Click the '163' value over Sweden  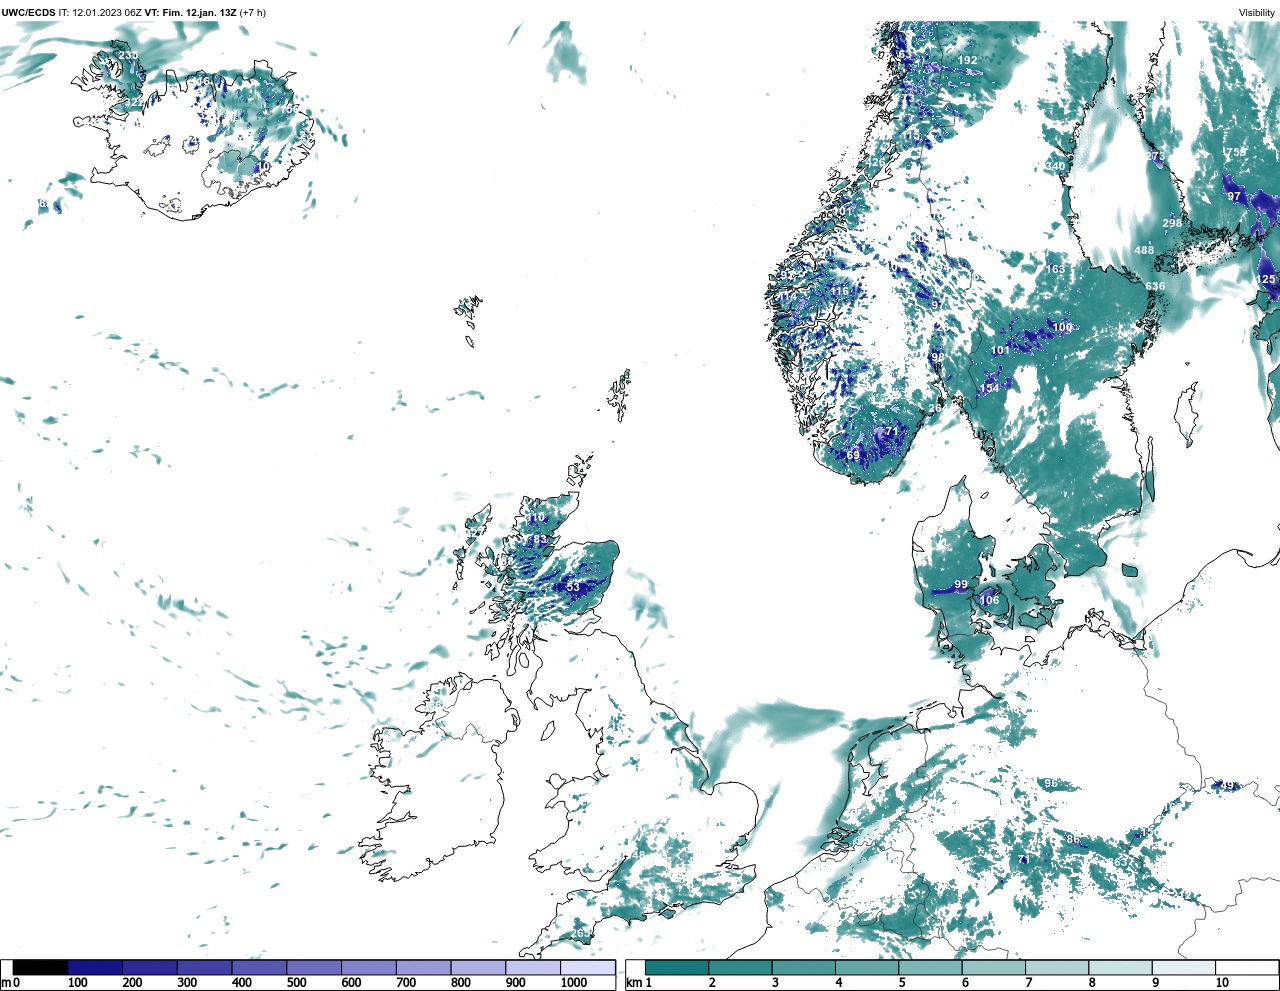[1056, 269]
